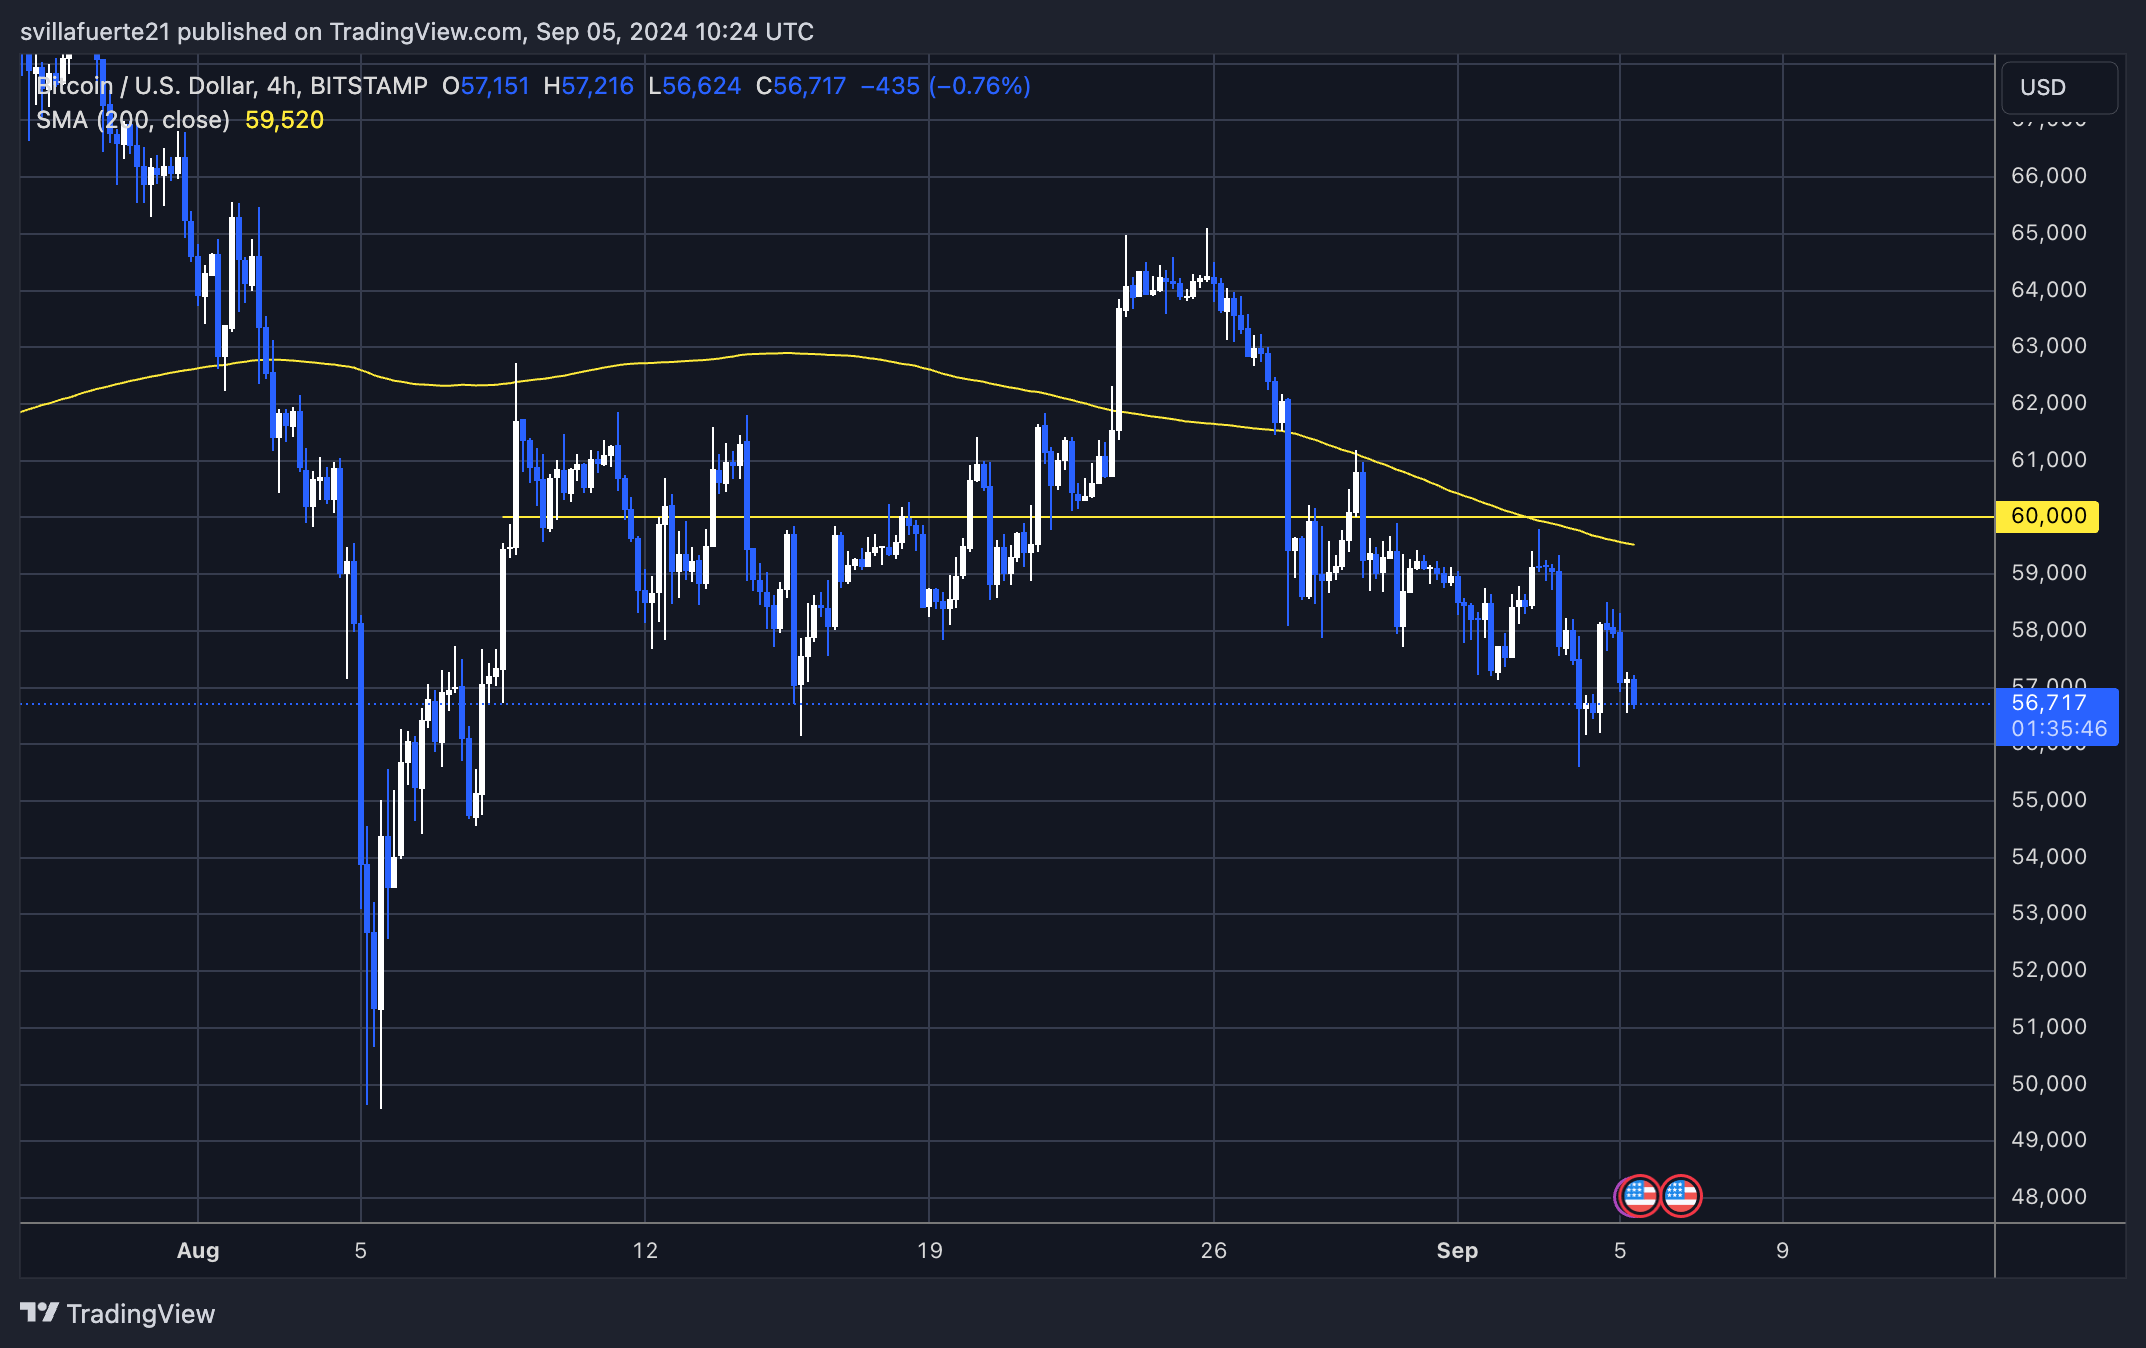Click the second US flag economic event marker
Image resolution: width=2146 pixels, height=1348 pixels.
click(1683, 1193)
